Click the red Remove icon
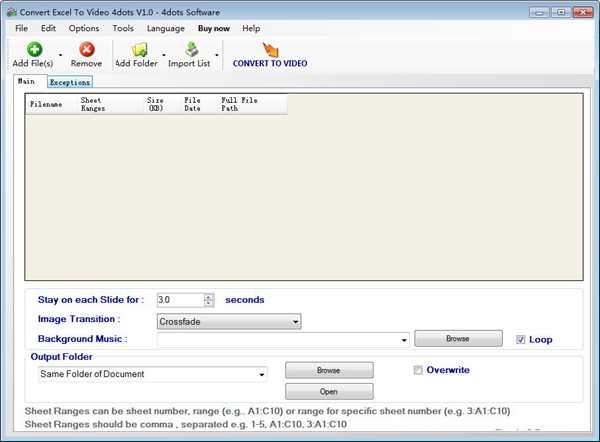Screen dimensions: 600x442 [87, 50]
